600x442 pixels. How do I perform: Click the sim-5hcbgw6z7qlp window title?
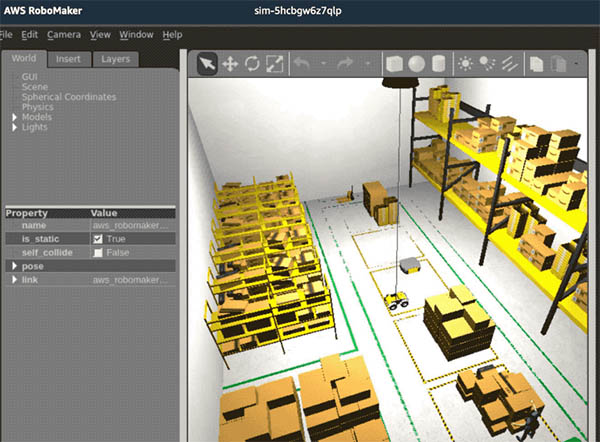pos(298,11)
